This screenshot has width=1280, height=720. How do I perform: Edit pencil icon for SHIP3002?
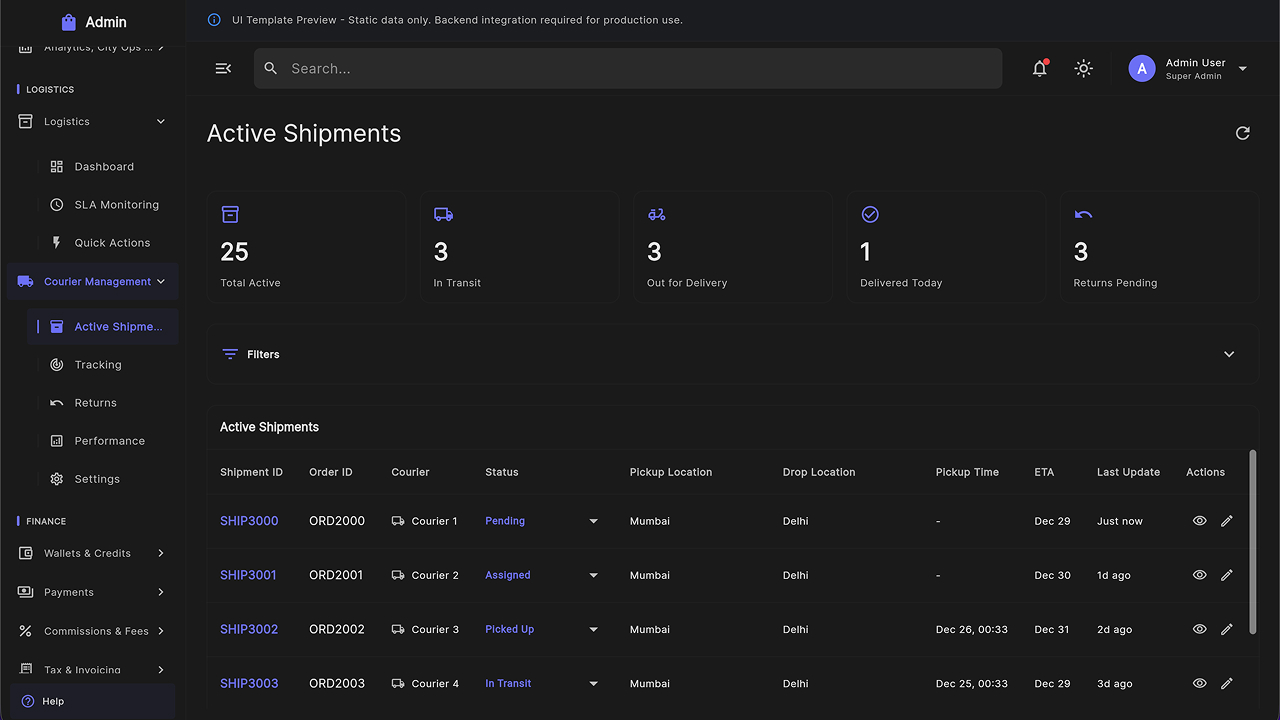(1227, 629)
